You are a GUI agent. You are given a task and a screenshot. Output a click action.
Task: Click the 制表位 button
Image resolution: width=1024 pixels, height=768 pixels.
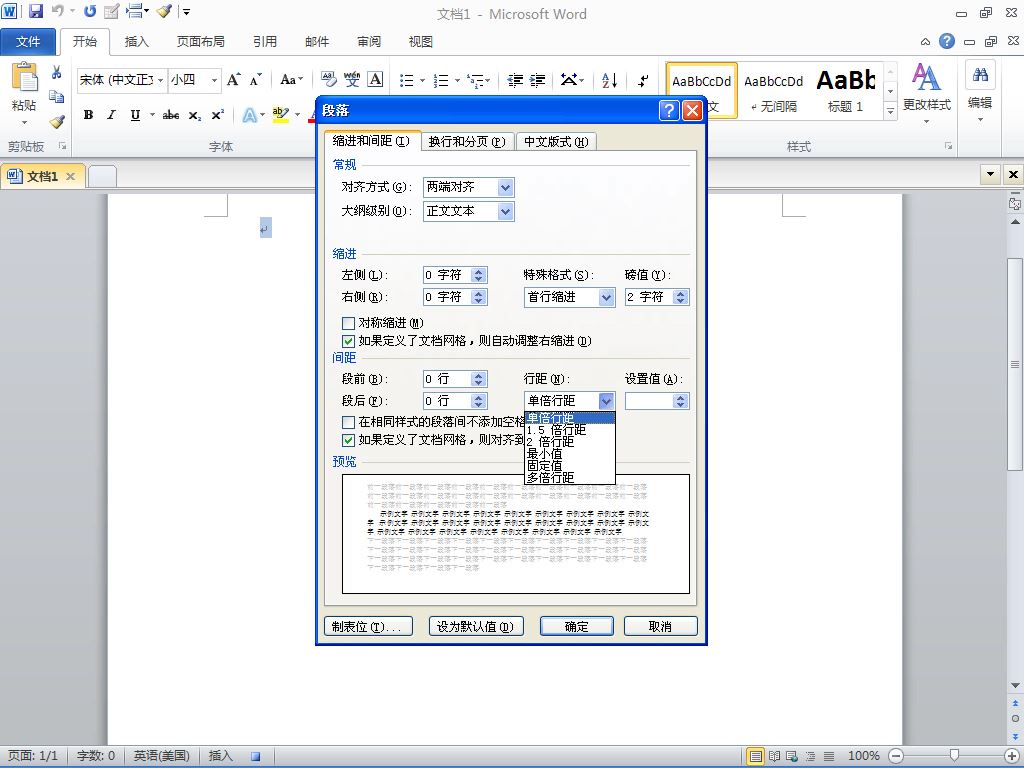point(368,626)
